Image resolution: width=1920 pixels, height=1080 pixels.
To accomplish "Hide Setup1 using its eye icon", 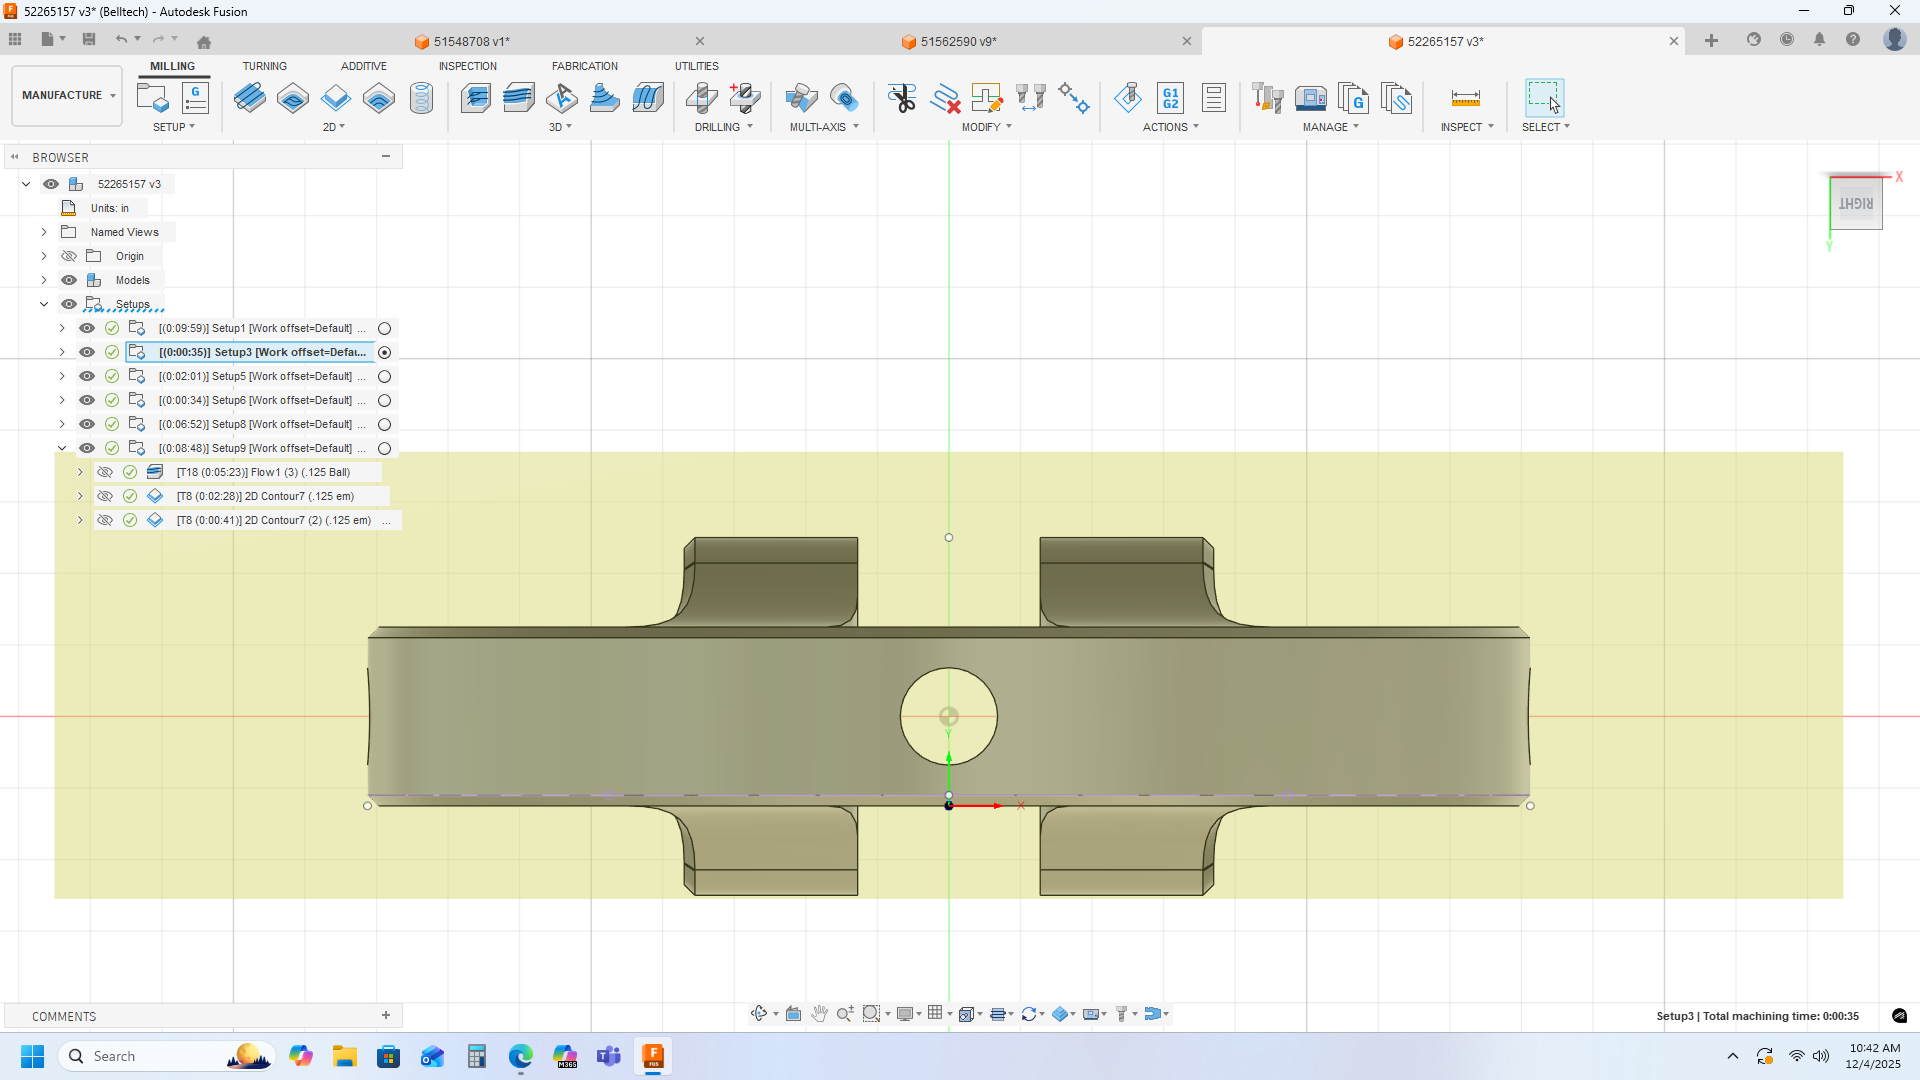I will pos(87,328).
